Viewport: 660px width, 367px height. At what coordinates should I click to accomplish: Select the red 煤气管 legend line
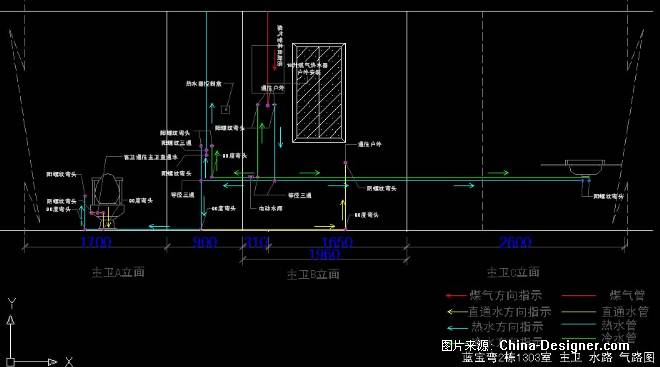tap(579, 296)
